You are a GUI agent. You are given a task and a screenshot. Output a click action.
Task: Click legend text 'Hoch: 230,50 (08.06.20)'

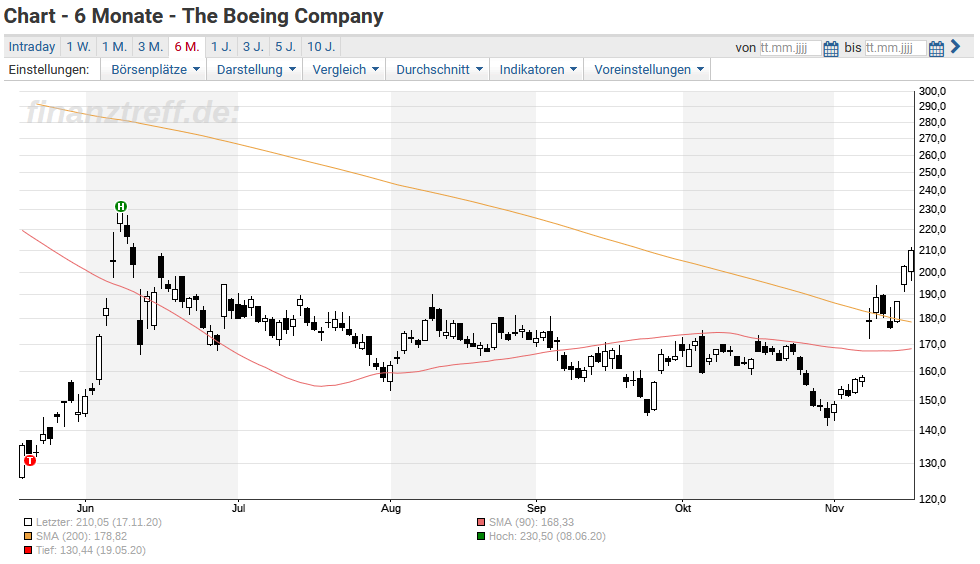(x=547, y=536)
